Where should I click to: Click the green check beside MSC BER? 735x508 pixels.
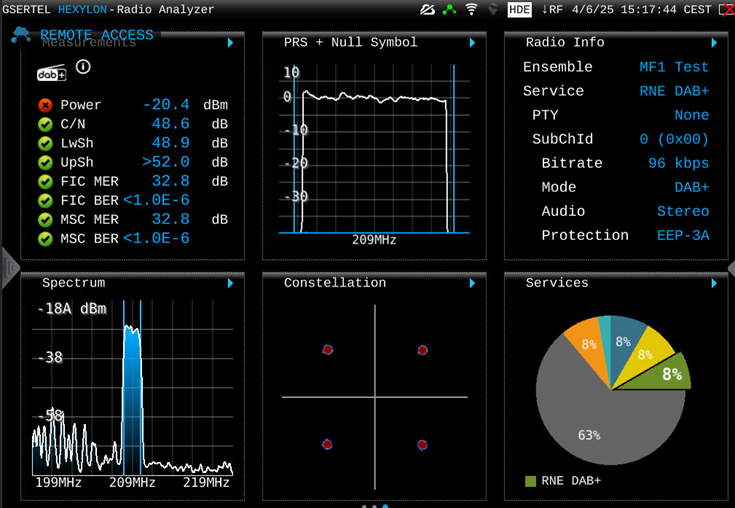[x=45, y=238]
